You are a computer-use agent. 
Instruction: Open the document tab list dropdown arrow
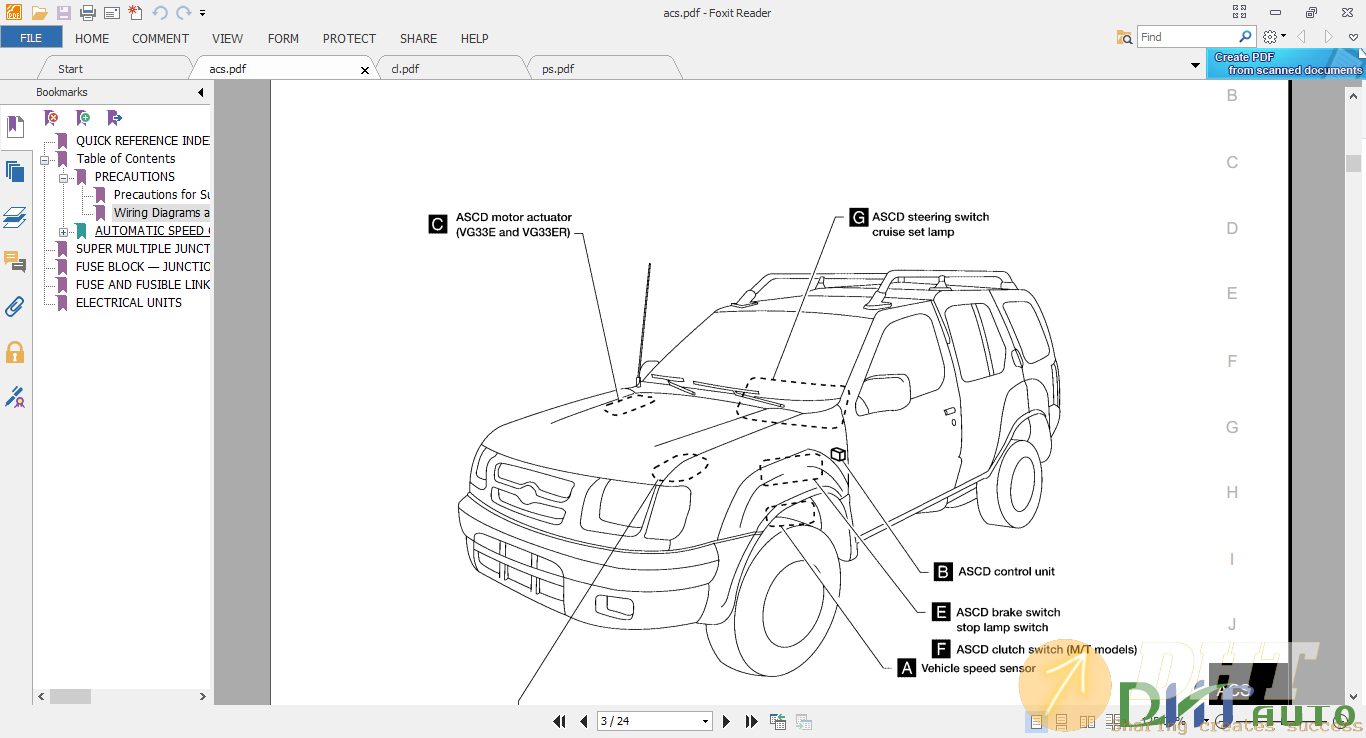(x=1196, y=66)
